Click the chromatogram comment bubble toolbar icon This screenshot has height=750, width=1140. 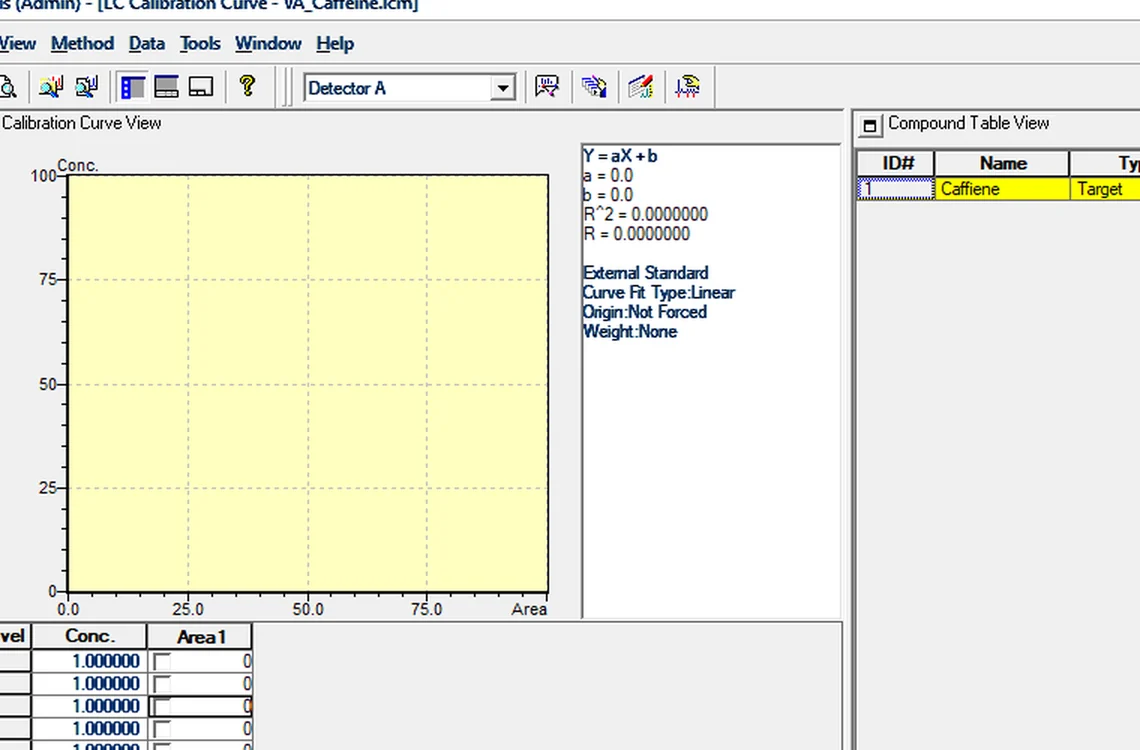click(547, 87)
